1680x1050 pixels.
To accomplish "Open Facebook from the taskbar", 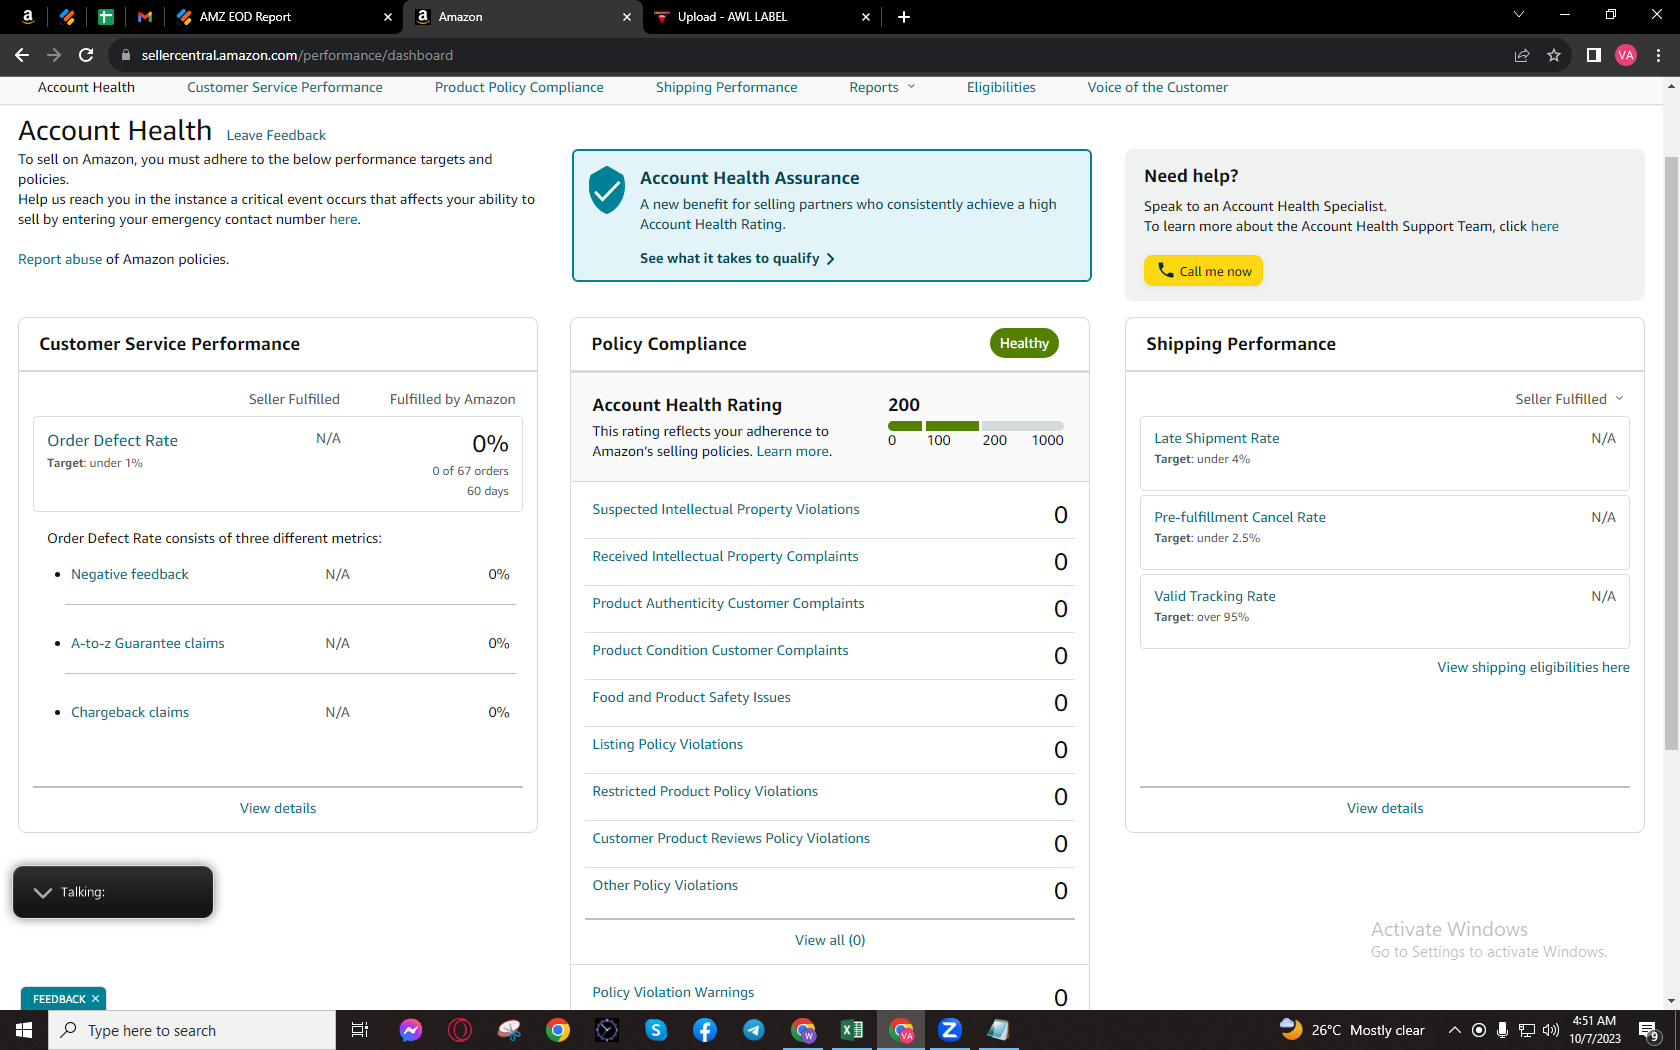I will [705, 1030].
